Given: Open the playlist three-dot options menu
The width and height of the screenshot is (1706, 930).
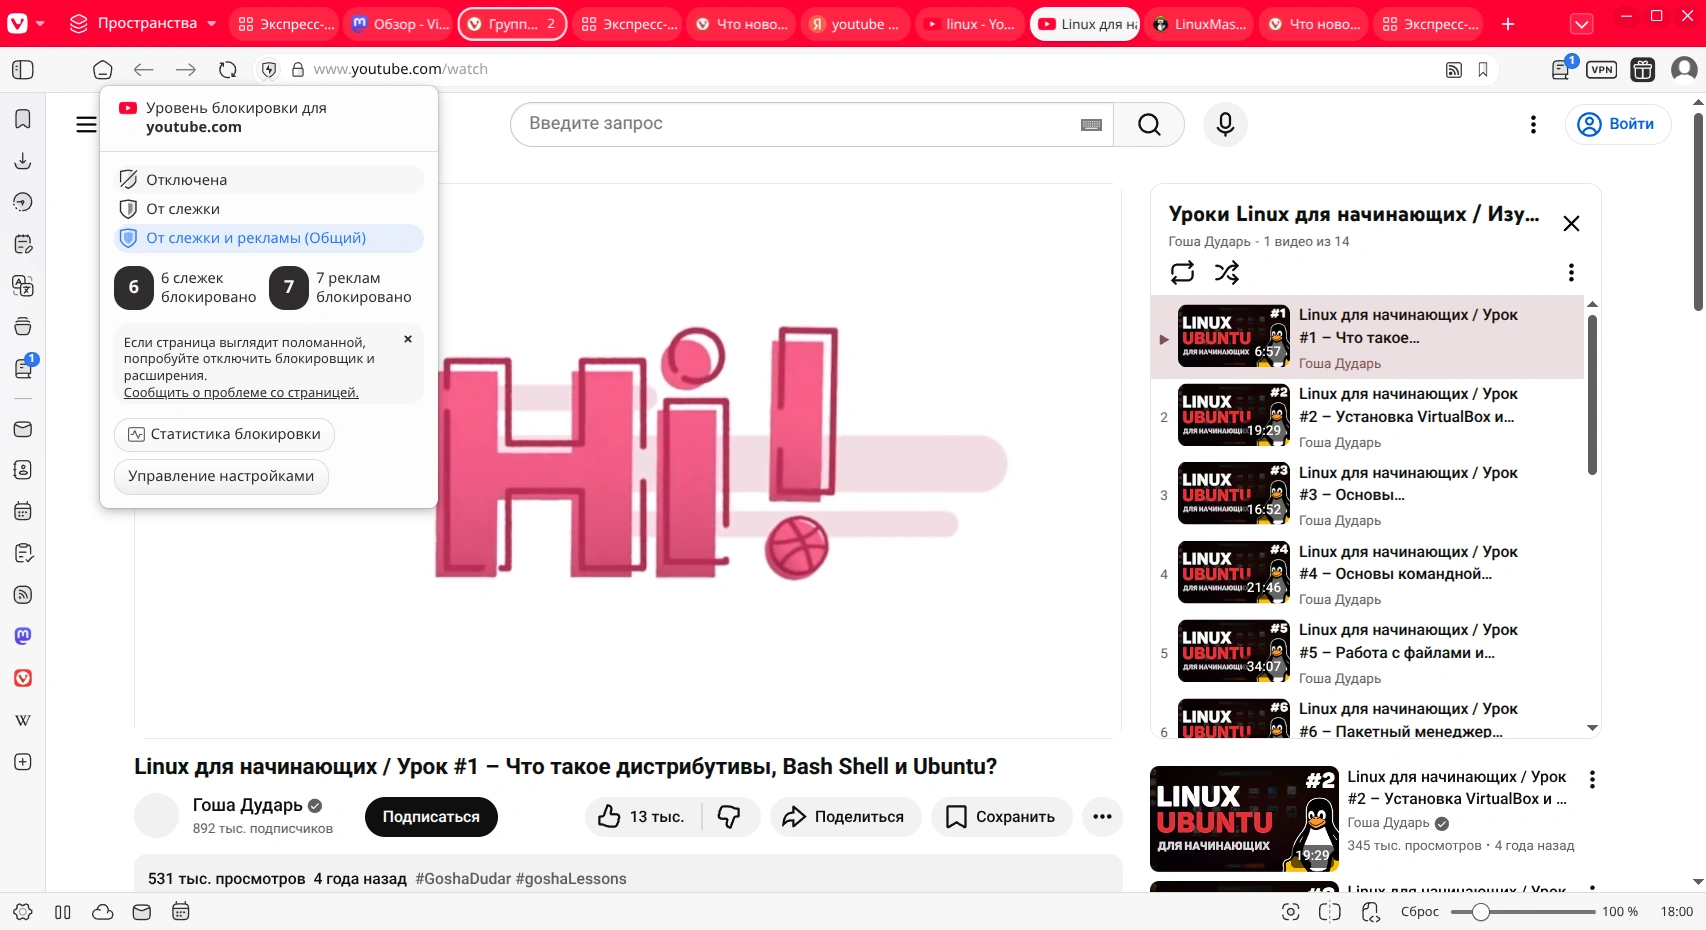Looking at the screenshot, I should [x=1571, y=272].
